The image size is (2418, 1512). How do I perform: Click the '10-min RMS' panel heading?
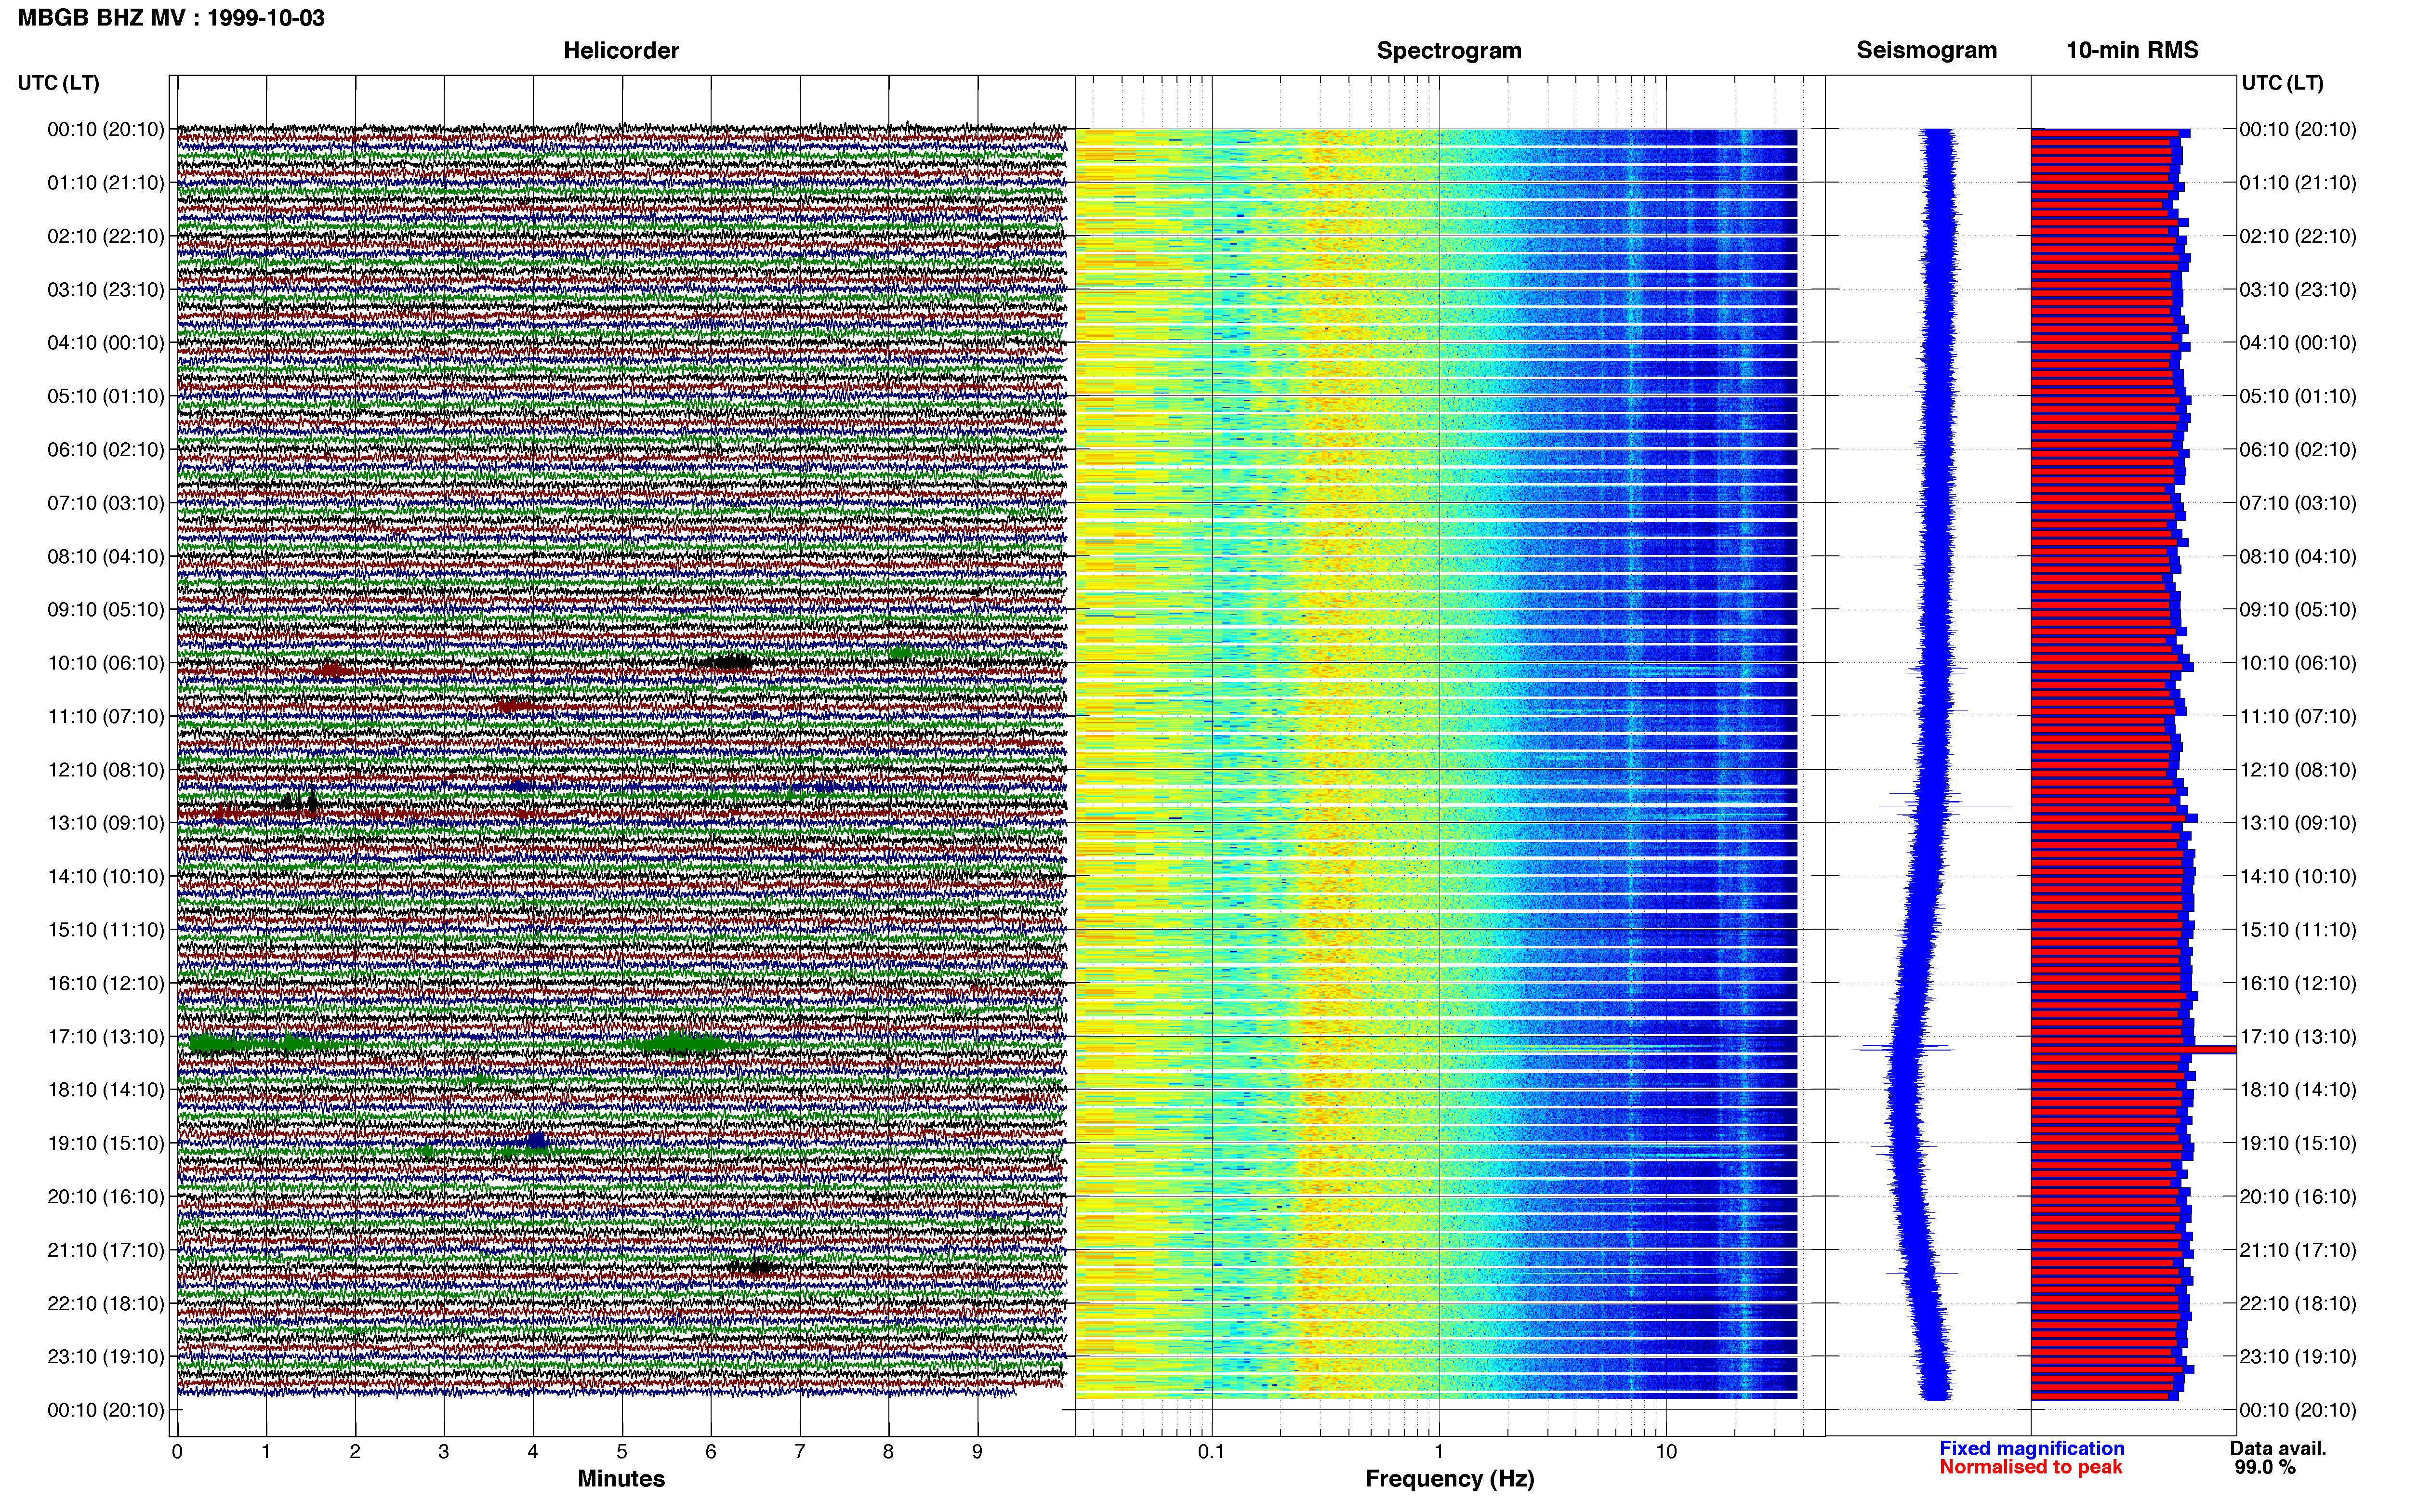click(2132, 50)
